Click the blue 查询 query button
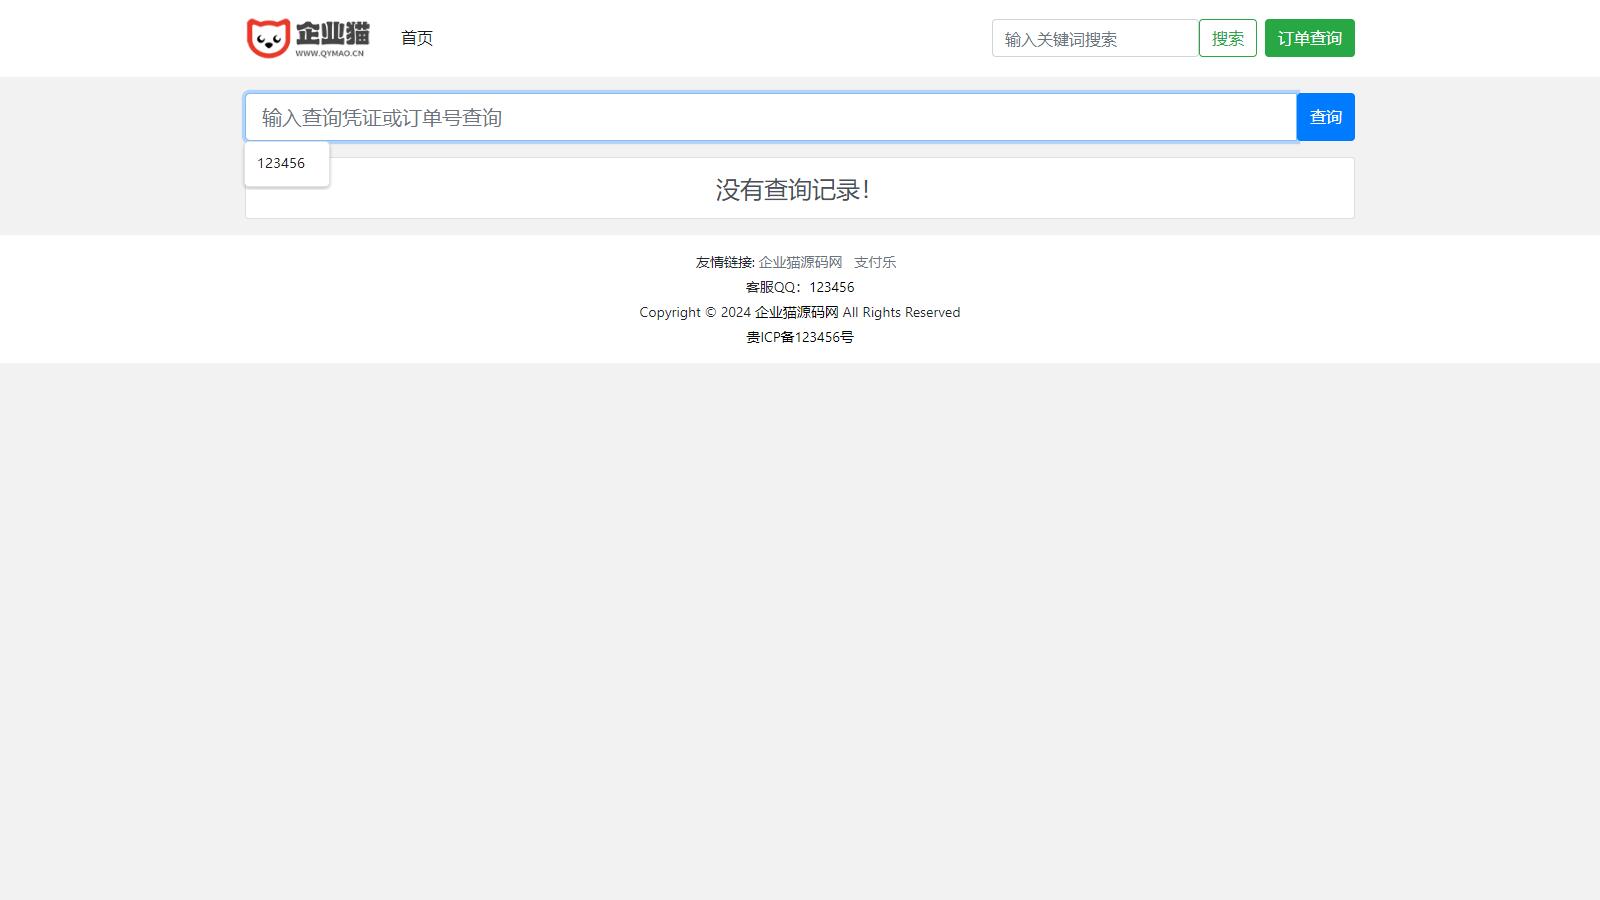Viewport: 1600px width, 900px height. (1325, 116)
